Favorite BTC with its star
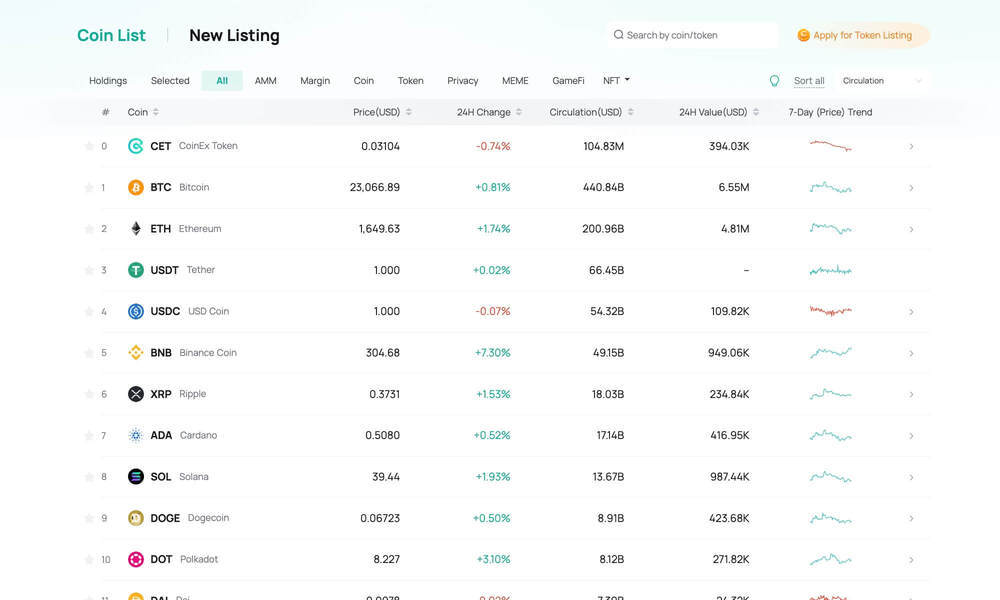This screenshot has width=1000, height=600. point(89,187)
